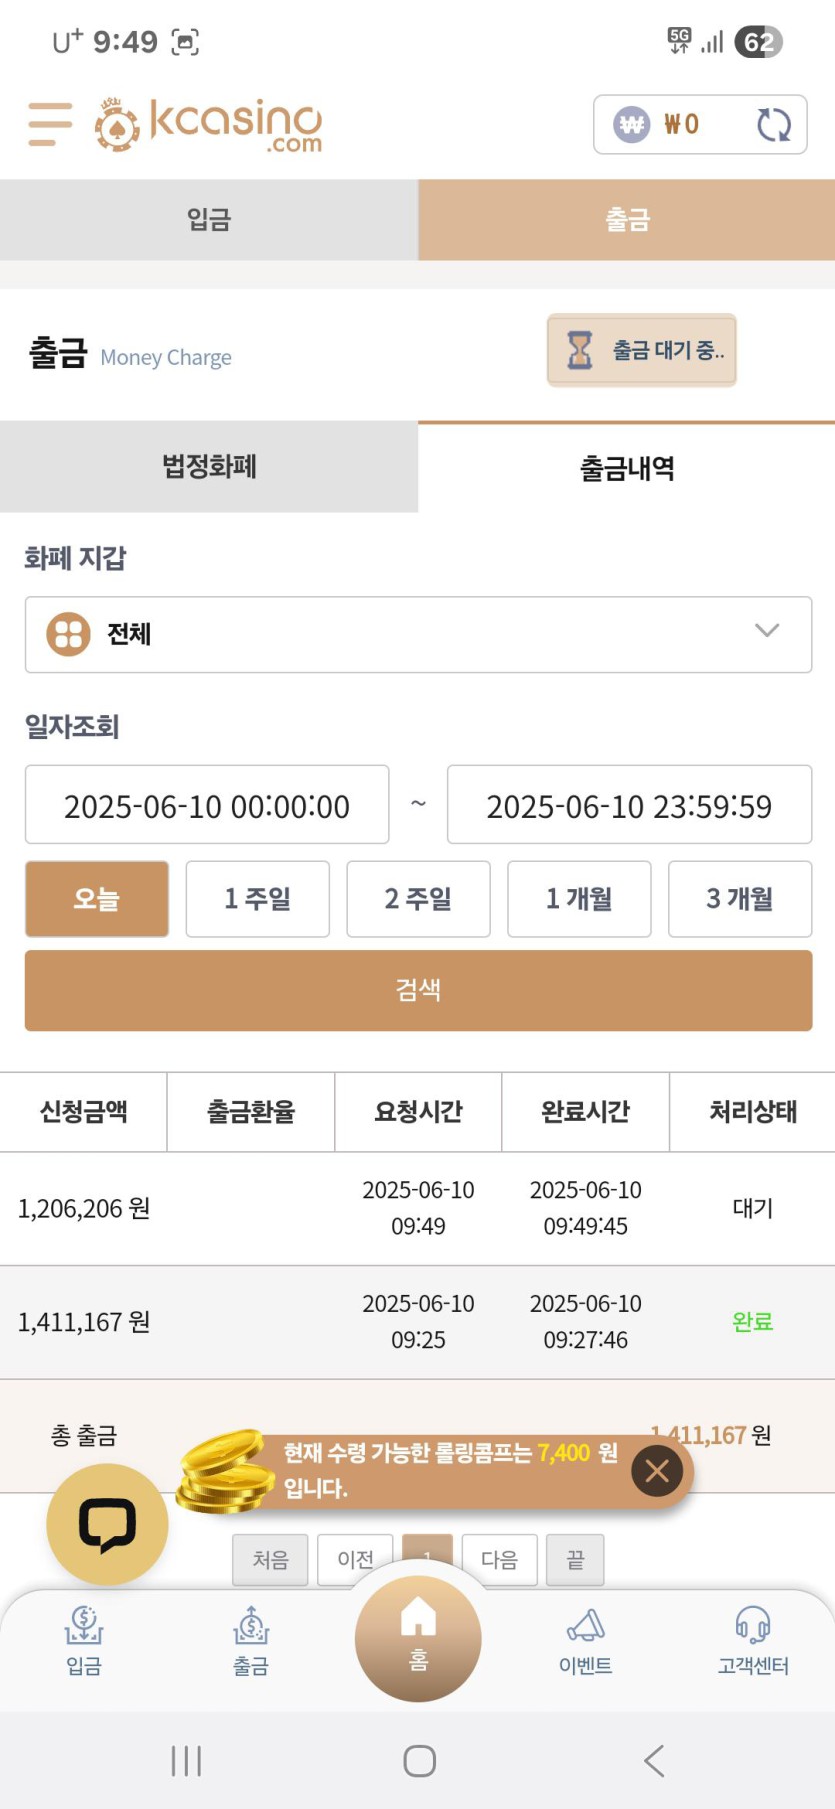Switch to the 입금 top tab
The image size is (835, 1809).
pyautogui.click(x=209, y=220)
